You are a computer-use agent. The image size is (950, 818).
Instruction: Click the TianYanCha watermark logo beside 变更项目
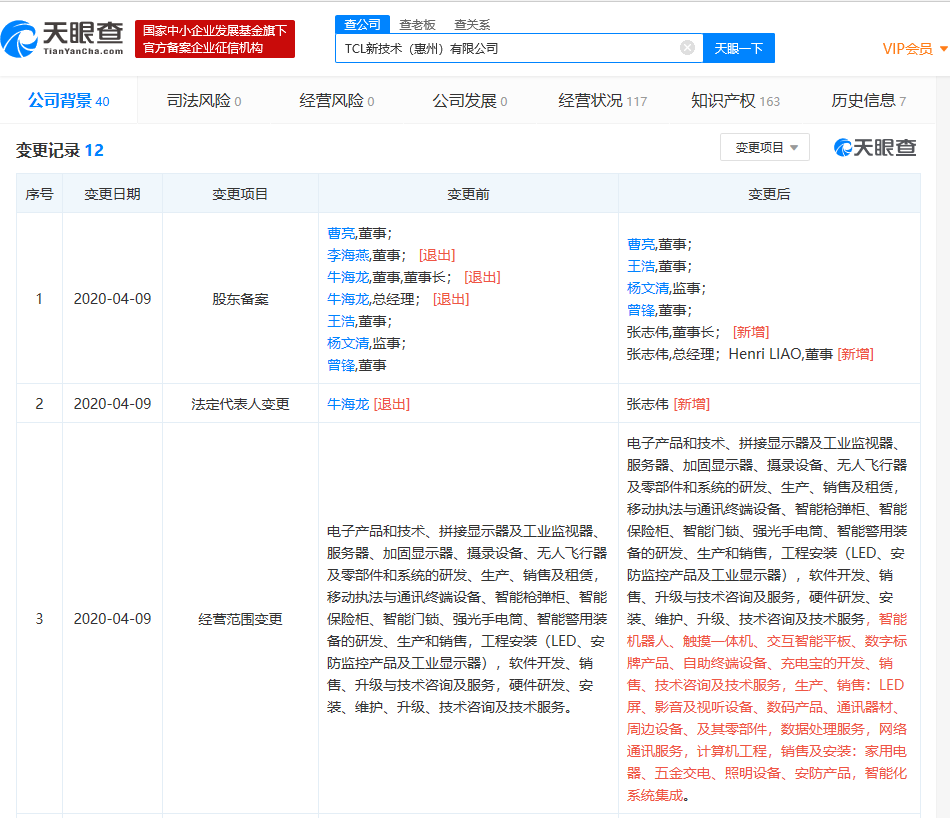click(875, 148)
